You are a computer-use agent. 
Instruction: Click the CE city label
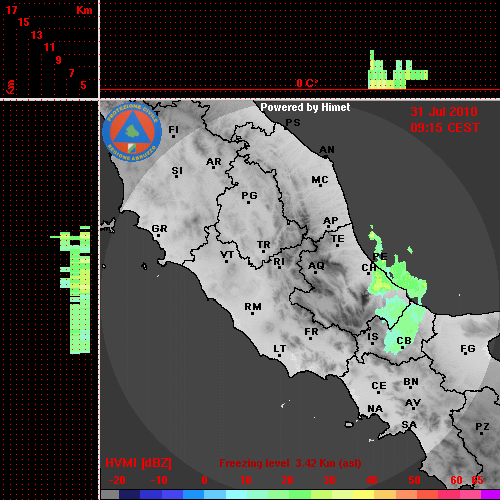[379, 386]
